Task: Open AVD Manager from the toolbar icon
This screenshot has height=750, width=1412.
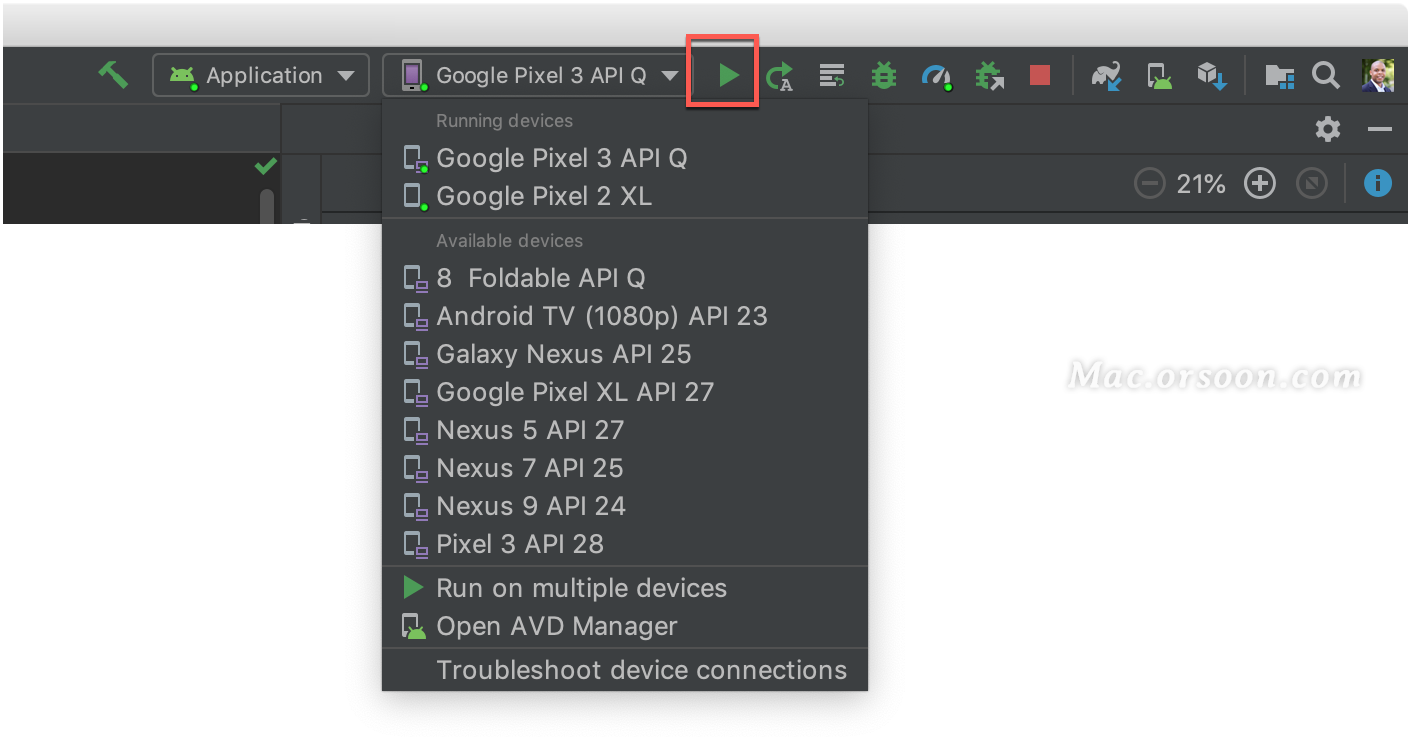Action: [1159, 76]
